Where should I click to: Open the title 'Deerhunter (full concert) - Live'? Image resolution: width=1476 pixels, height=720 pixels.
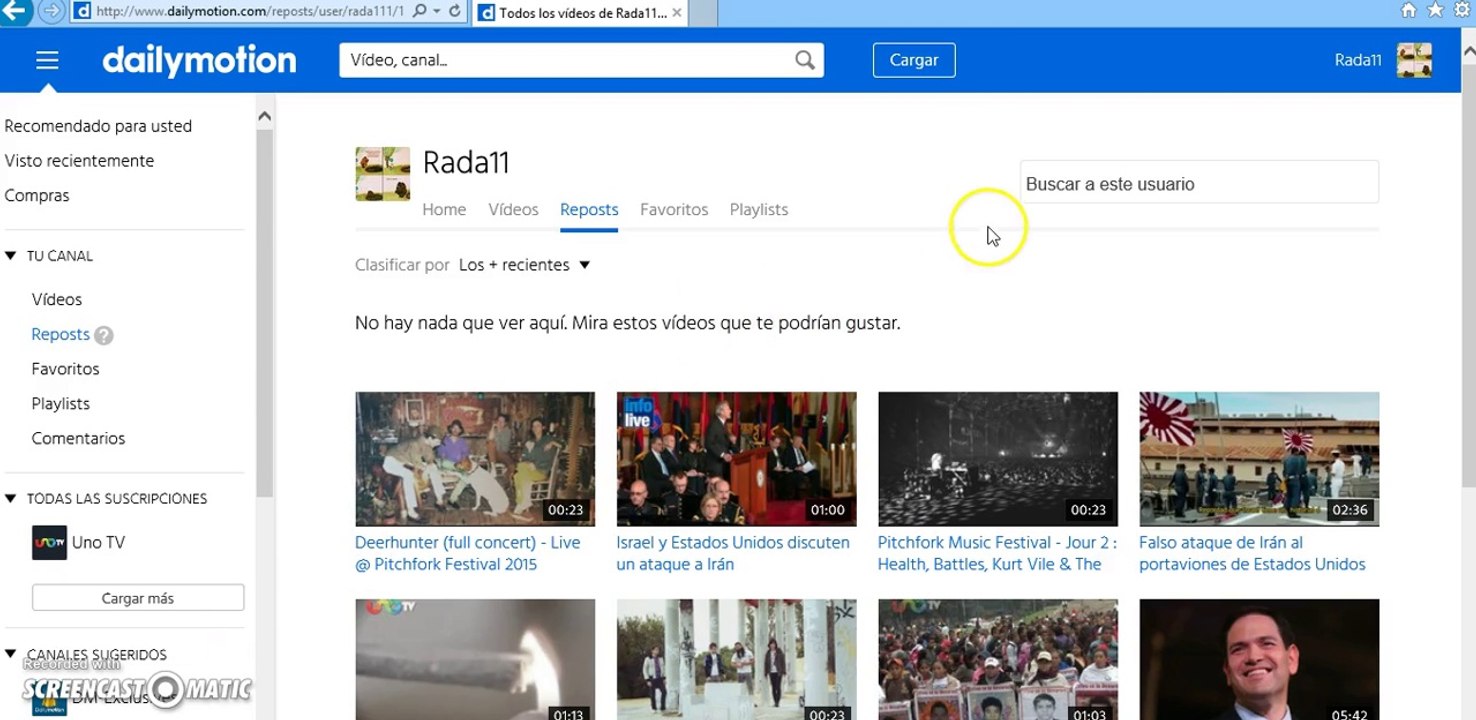click(x=468, y=553)
